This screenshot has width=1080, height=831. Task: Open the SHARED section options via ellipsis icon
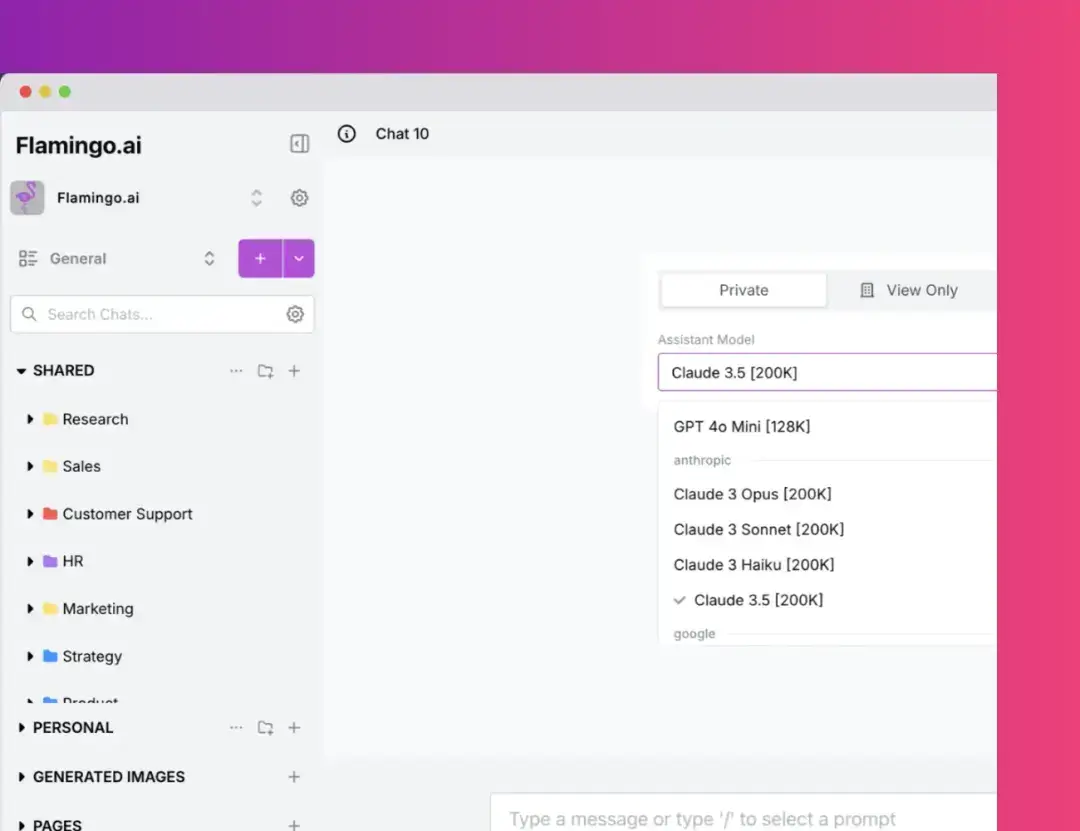click(236, 371)
